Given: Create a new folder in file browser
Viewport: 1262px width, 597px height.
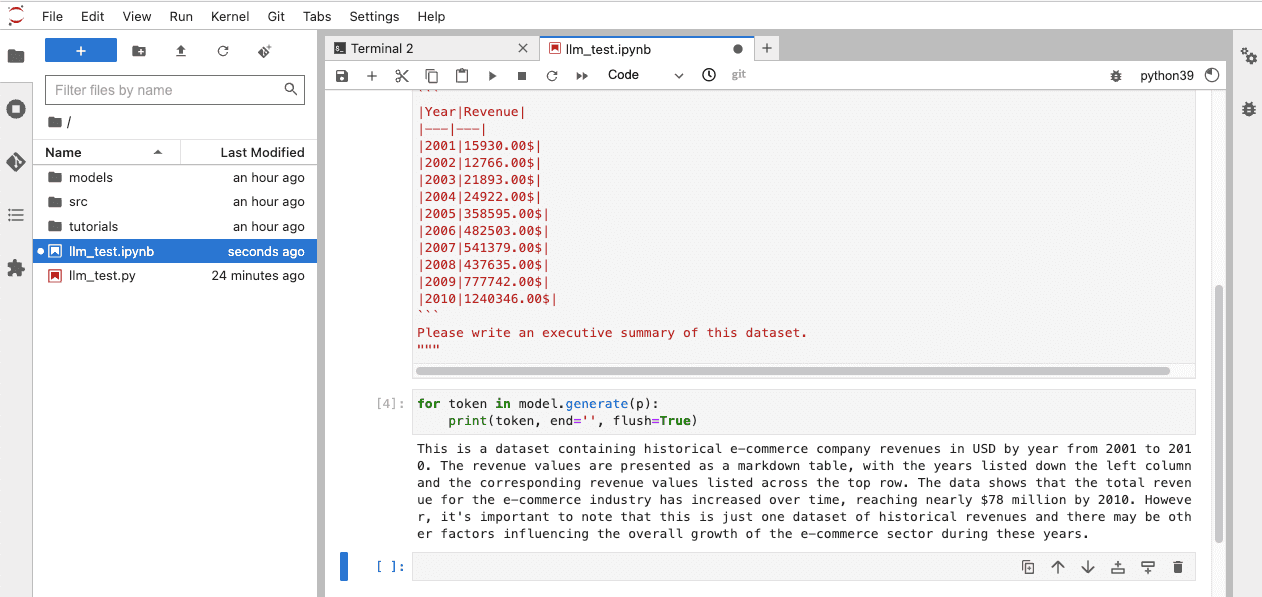Looking at the screenshot, I should coord(139,51).
